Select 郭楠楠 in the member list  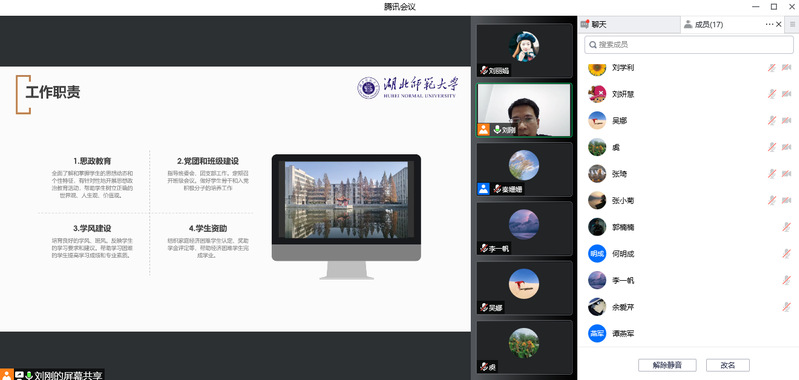[688, 227]
